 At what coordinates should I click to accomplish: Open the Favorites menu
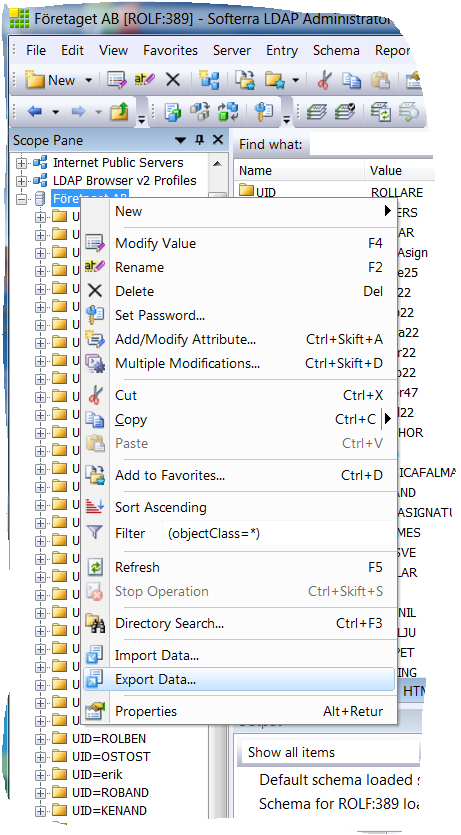(170, 51)
